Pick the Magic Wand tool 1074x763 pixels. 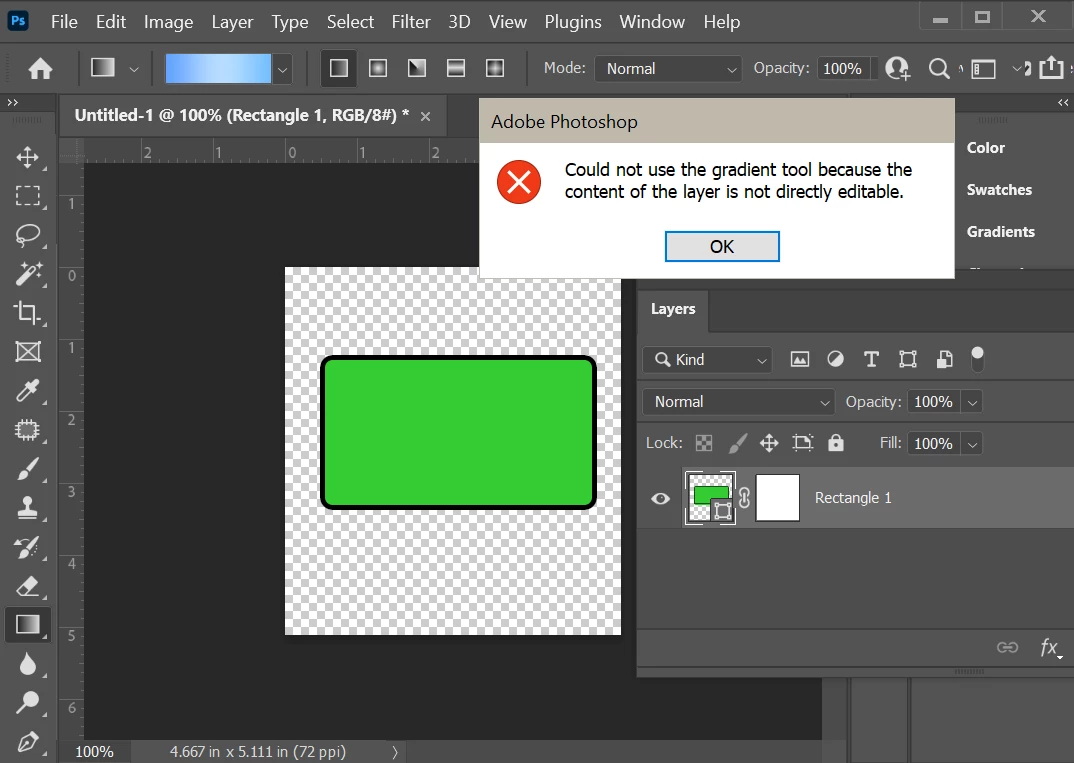[x=27, y=274]
